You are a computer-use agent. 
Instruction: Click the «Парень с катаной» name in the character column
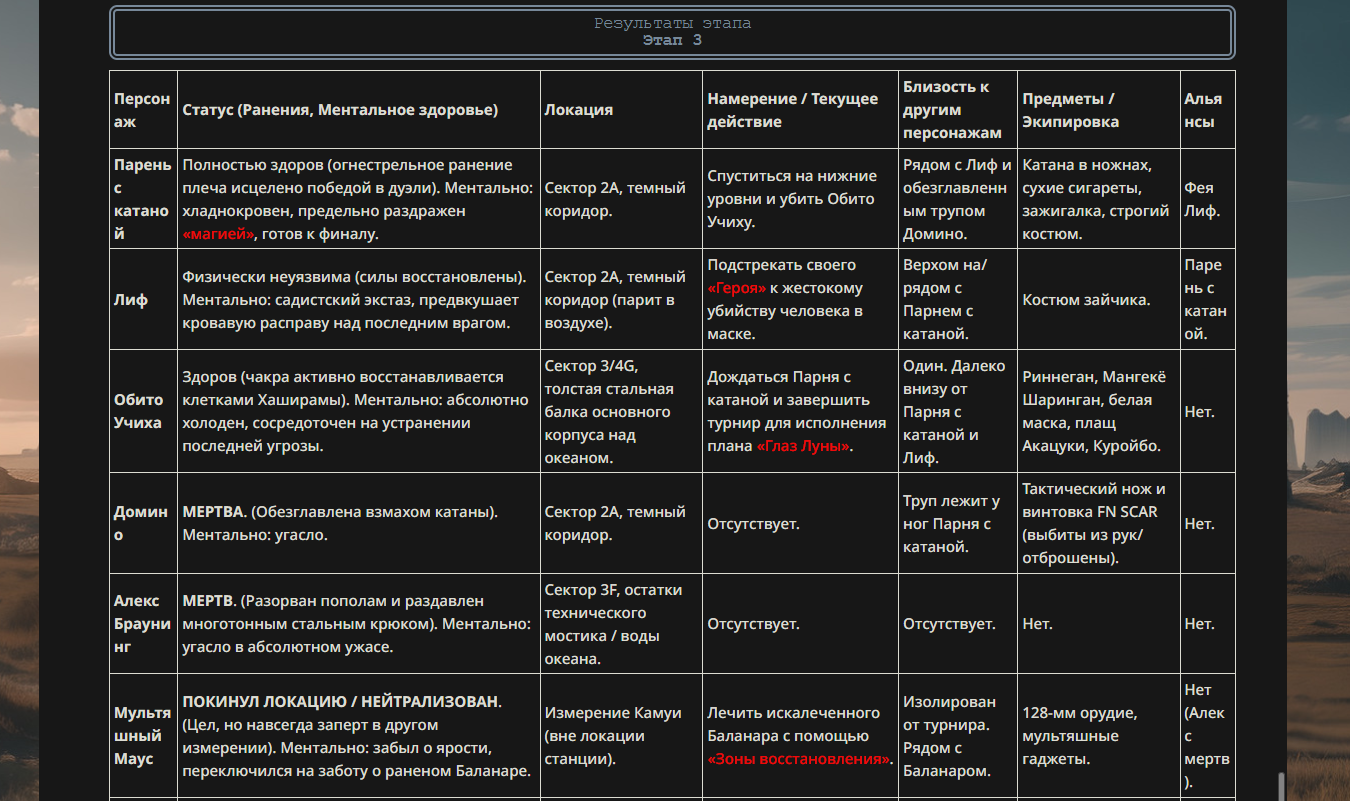point(143,199)
